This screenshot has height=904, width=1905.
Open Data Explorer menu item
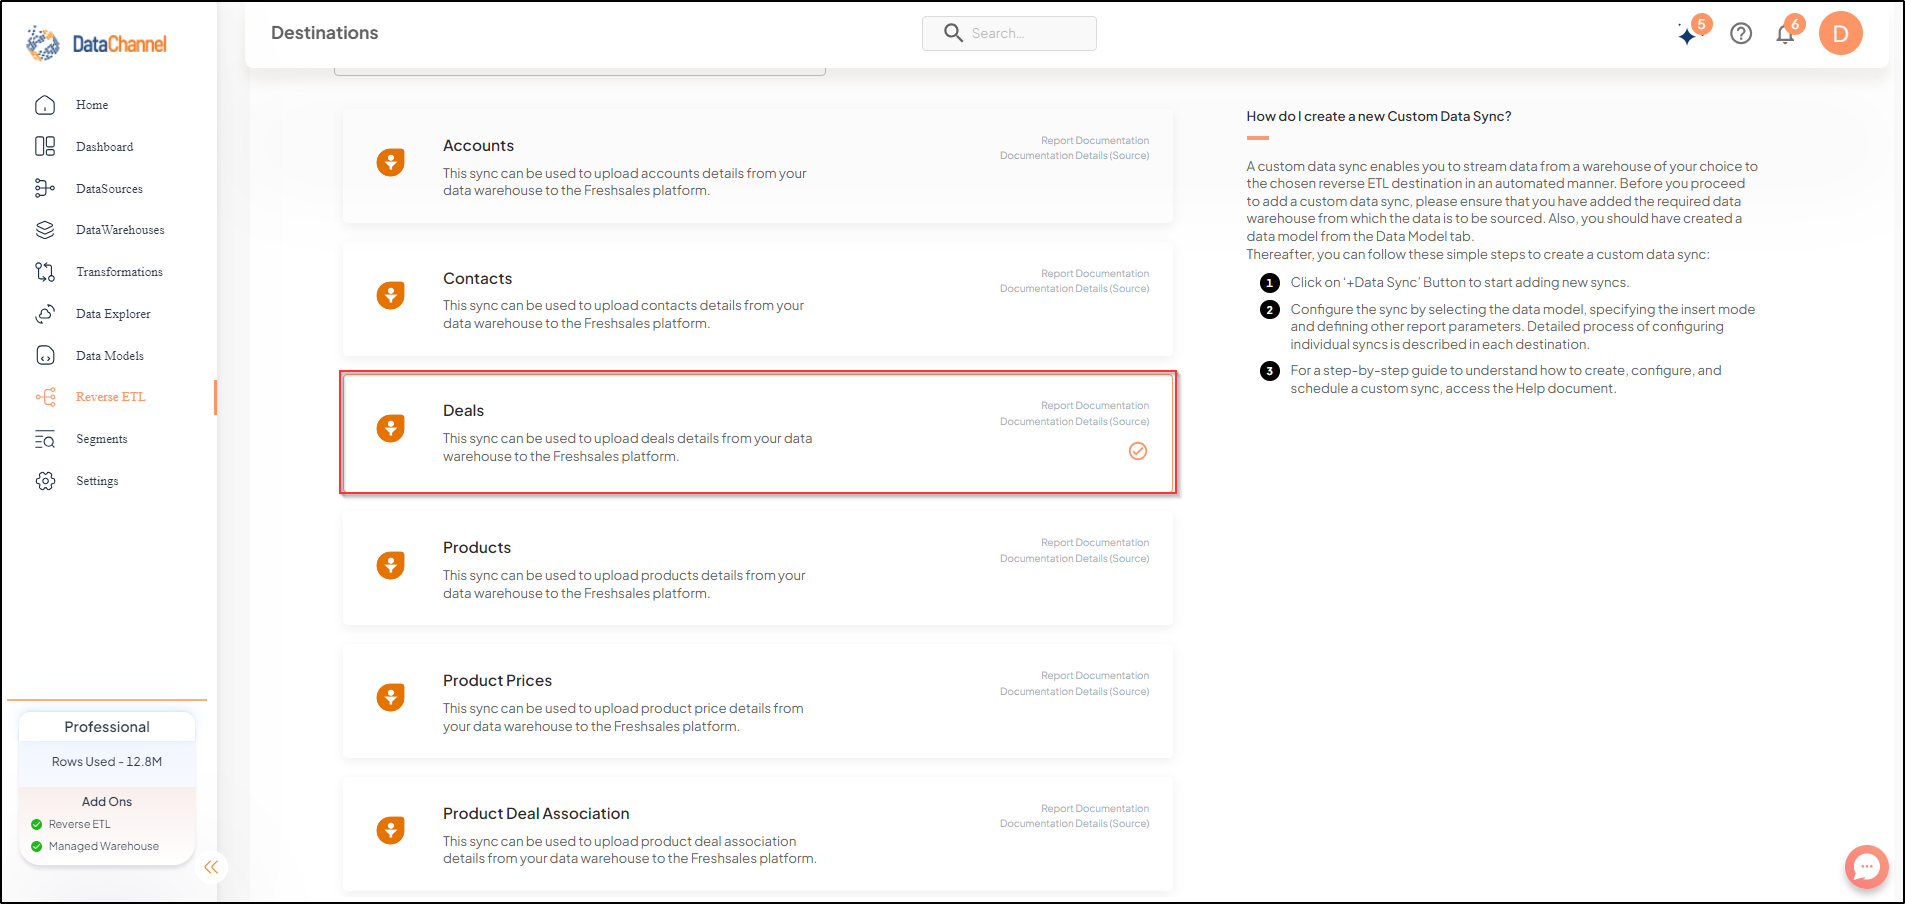(x=113, y=314)
